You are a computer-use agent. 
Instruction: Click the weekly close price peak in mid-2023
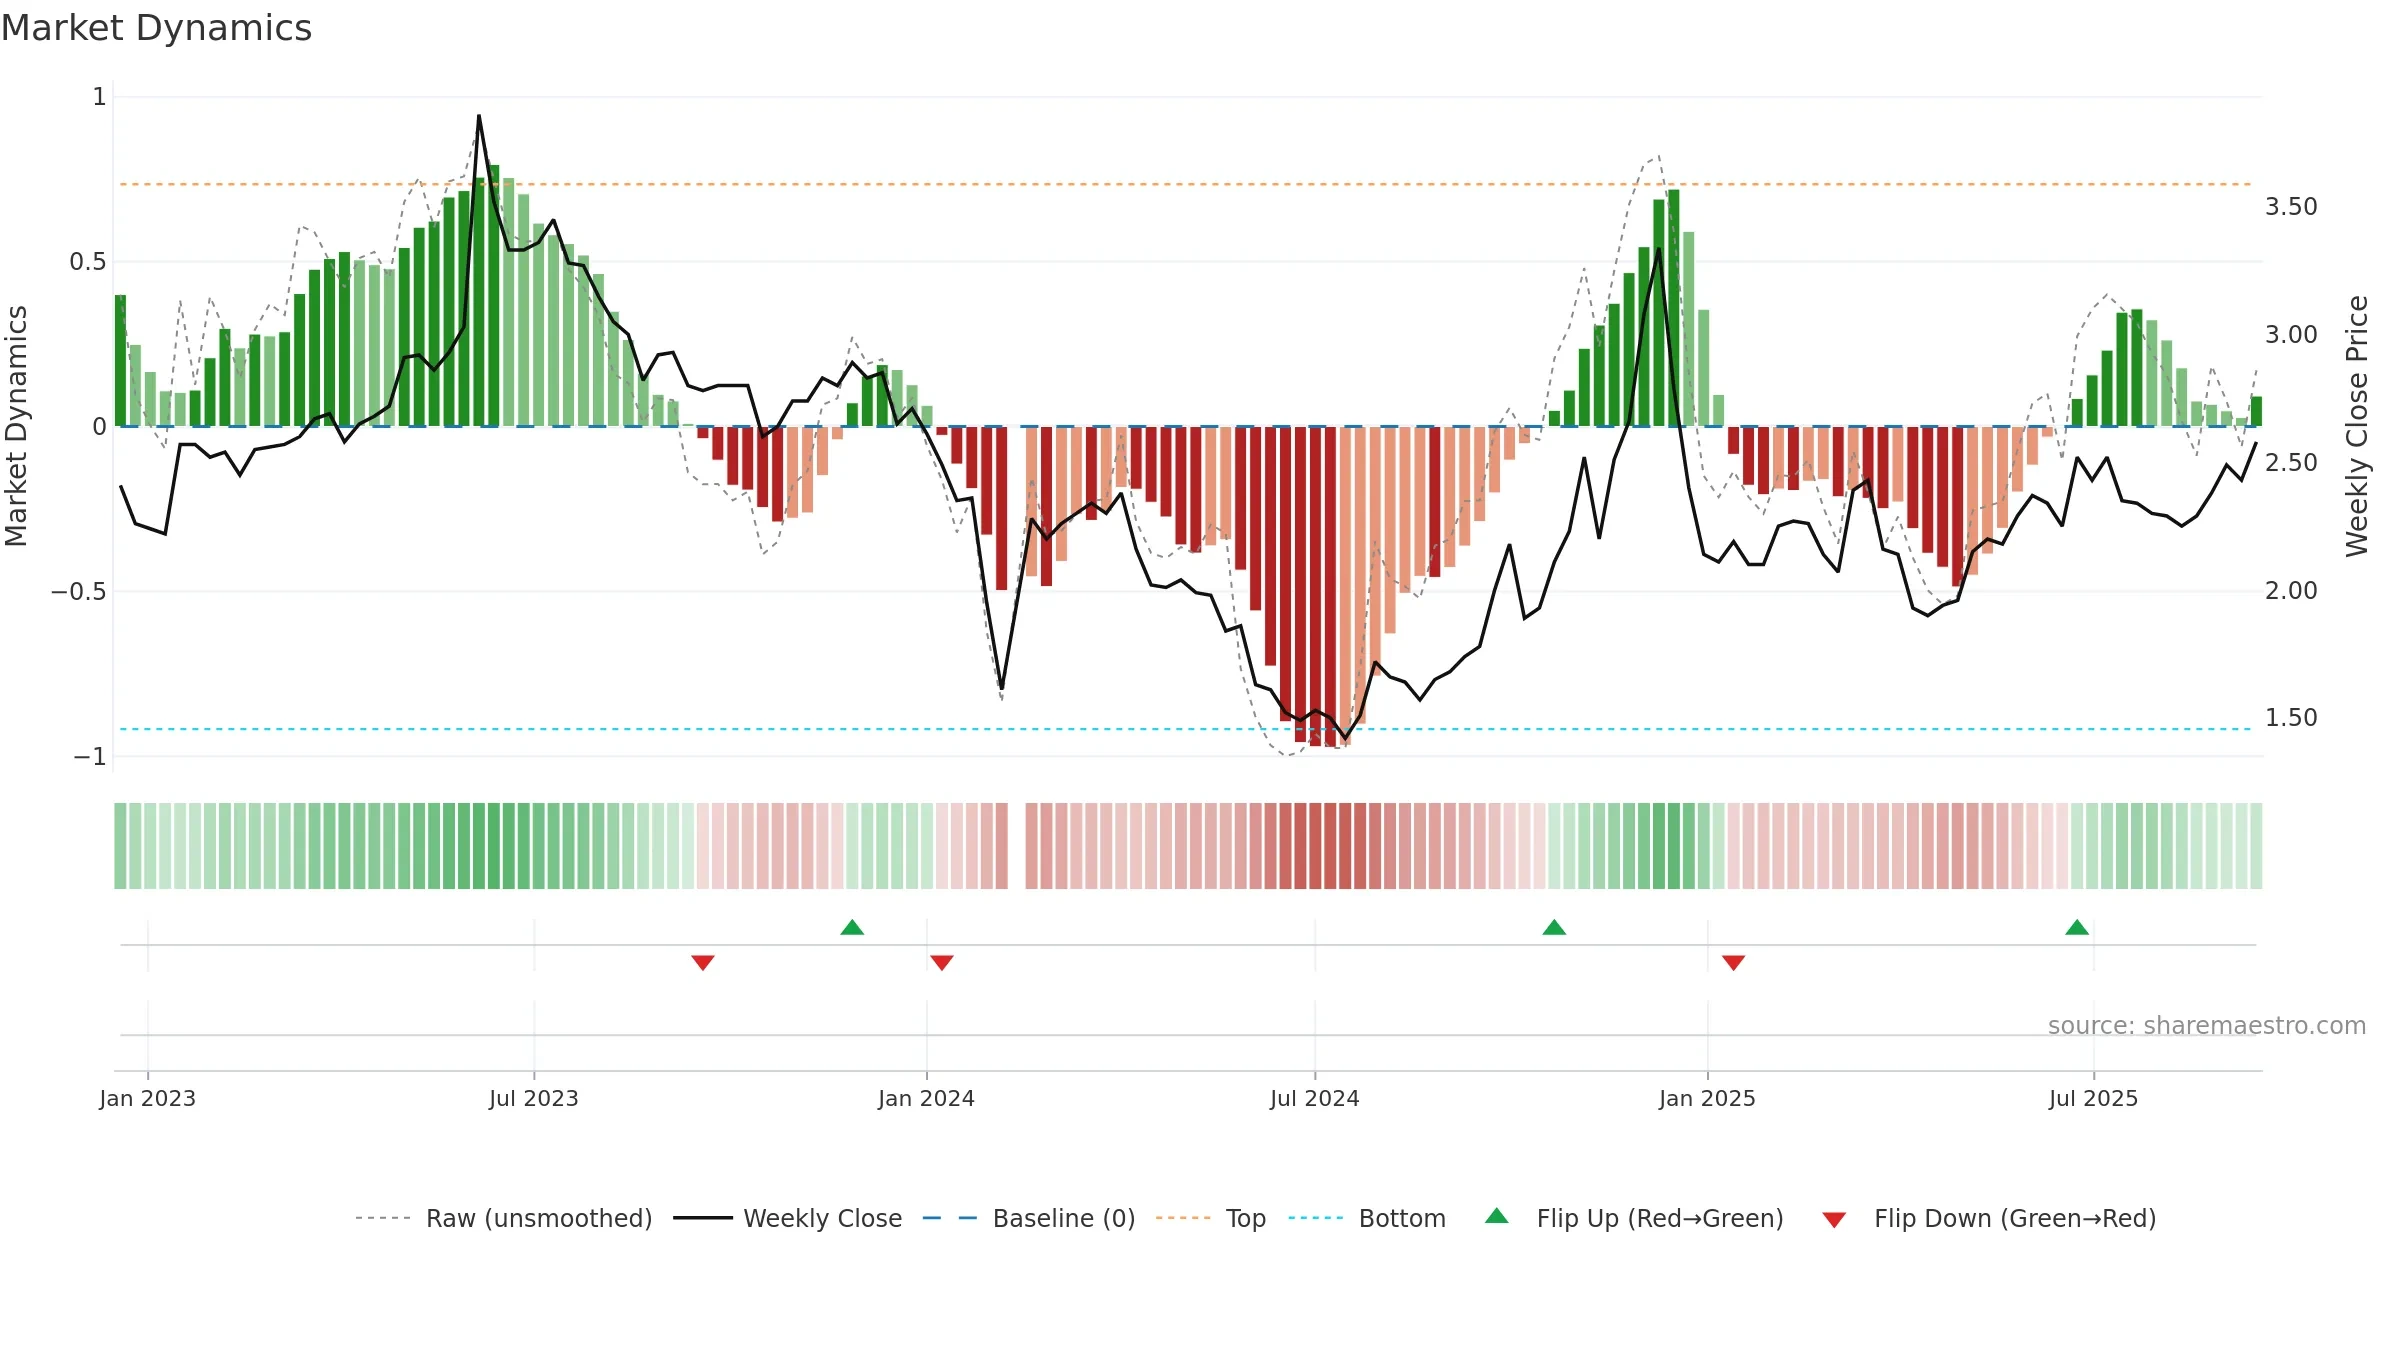tap(479, 116)
